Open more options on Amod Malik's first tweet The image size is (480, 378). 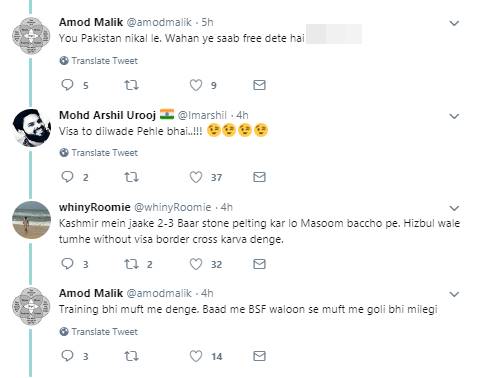pos(454,23)
